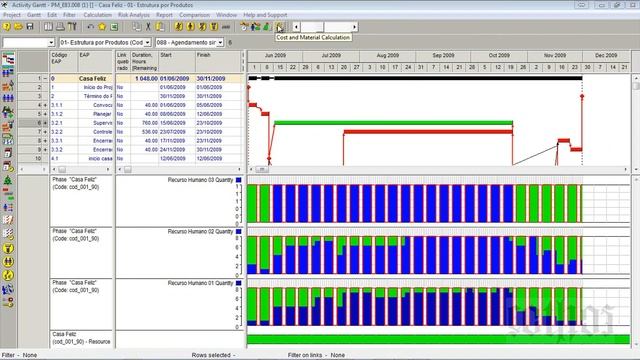The image size is (640, 360).
Task: Click the tools icon beside the Print icon
Action: [72, 27]
